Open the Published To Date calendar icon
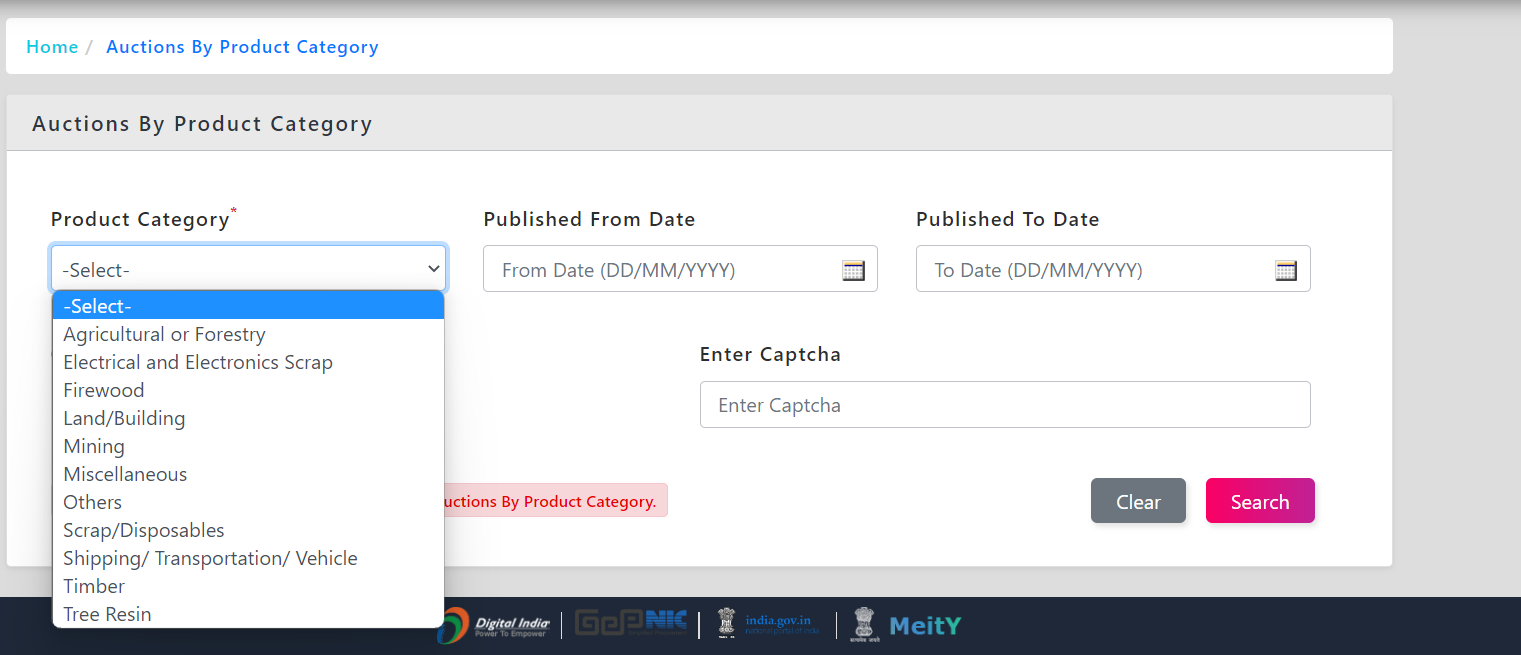 1285,270
